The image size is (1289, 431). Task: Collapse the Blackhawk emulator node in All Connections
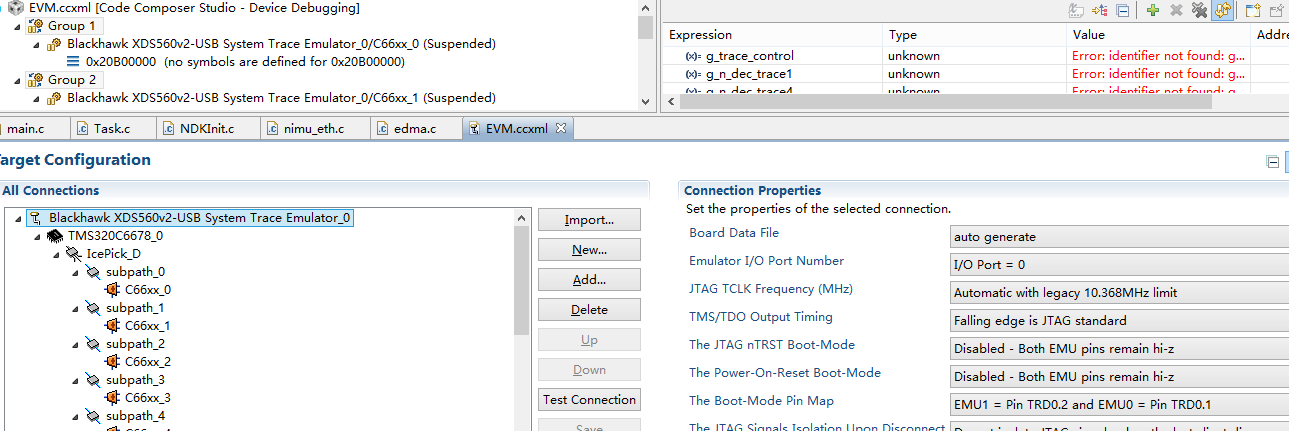pyautogui.click(x=20, y=219)
